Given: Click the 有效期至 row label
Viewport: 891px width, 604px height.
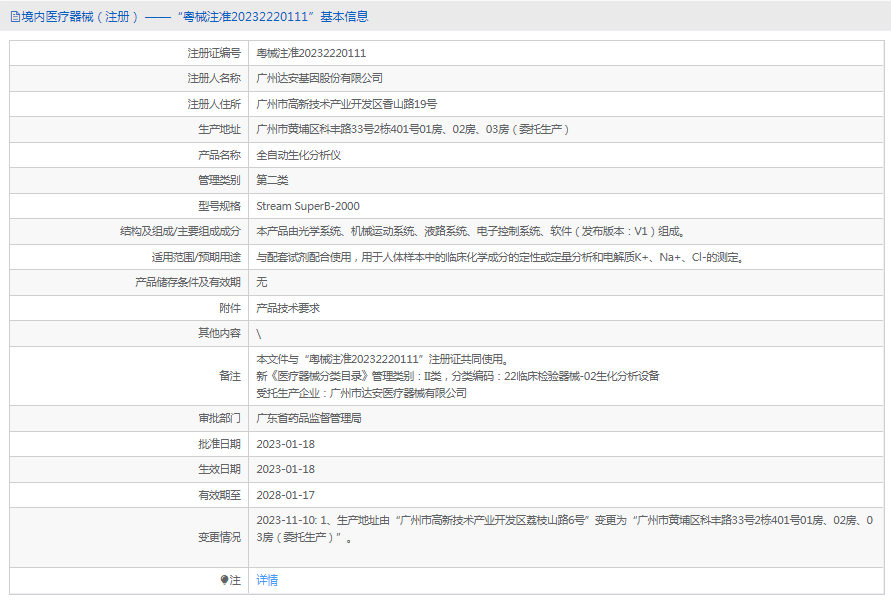Looking at the screenshot, I should coord(219,495).
